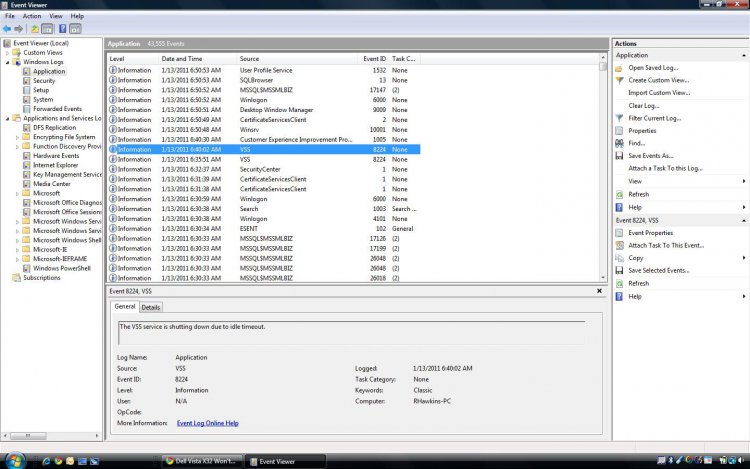Click the Forward arrow toolbar icon
750x469 pixels.
click(x=19, y=29)
